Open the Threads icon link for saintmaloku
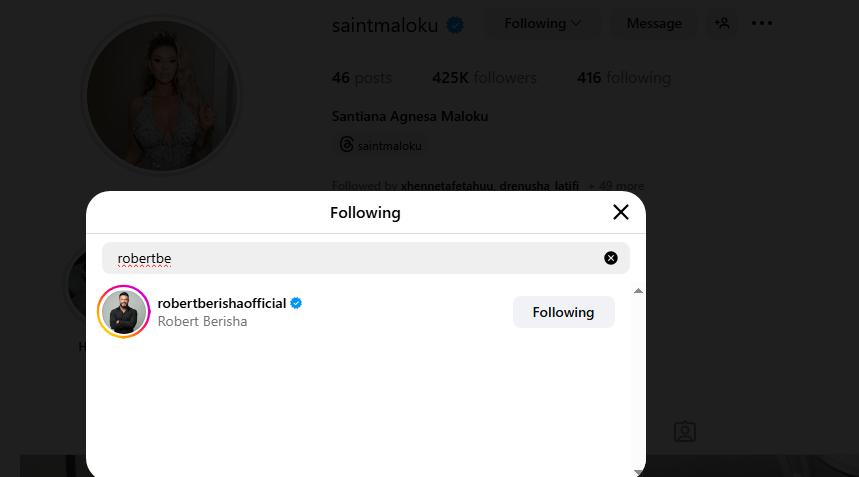The height and width of the screenshot is (477, 859). pos(346,145)
